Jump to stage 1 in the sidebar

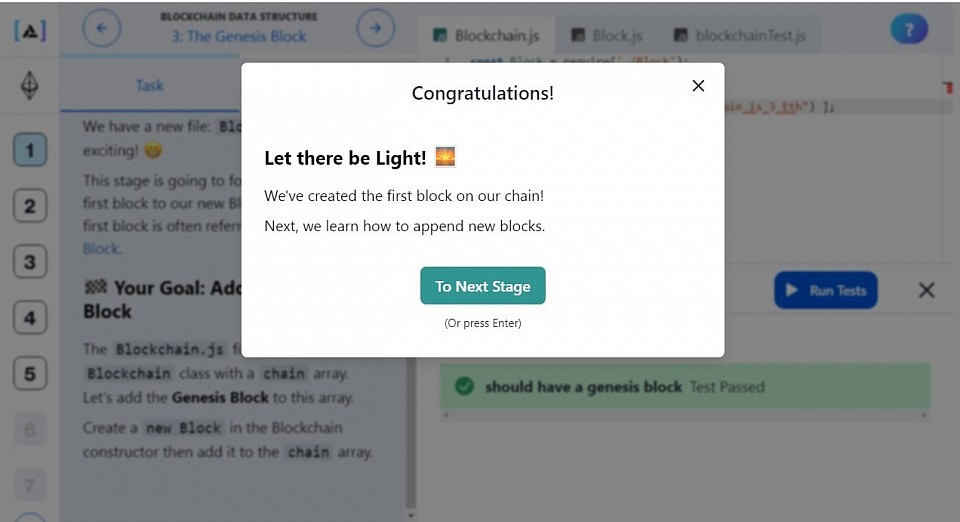(x=30, y=150)
